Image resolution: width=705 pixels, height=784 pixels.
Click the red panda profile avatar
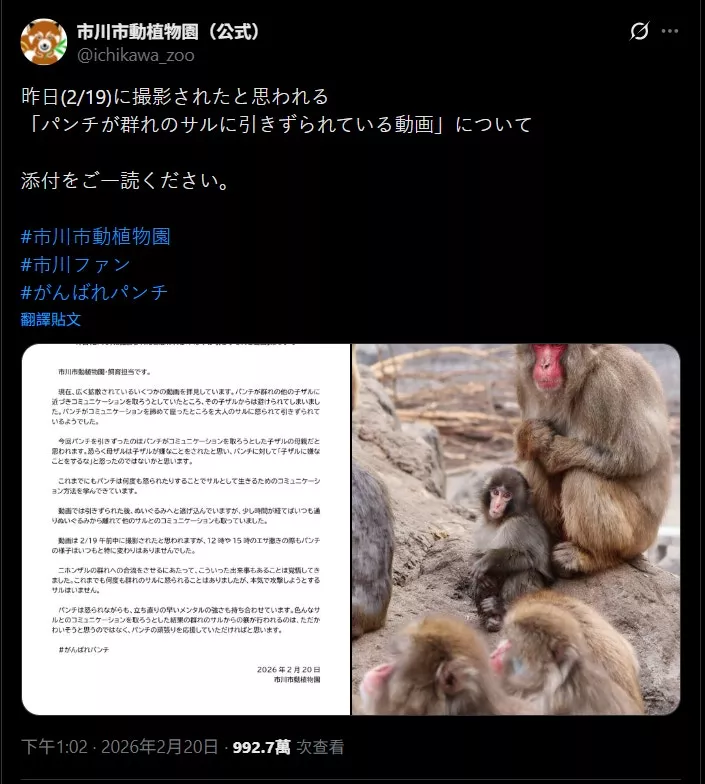(44, 42)
